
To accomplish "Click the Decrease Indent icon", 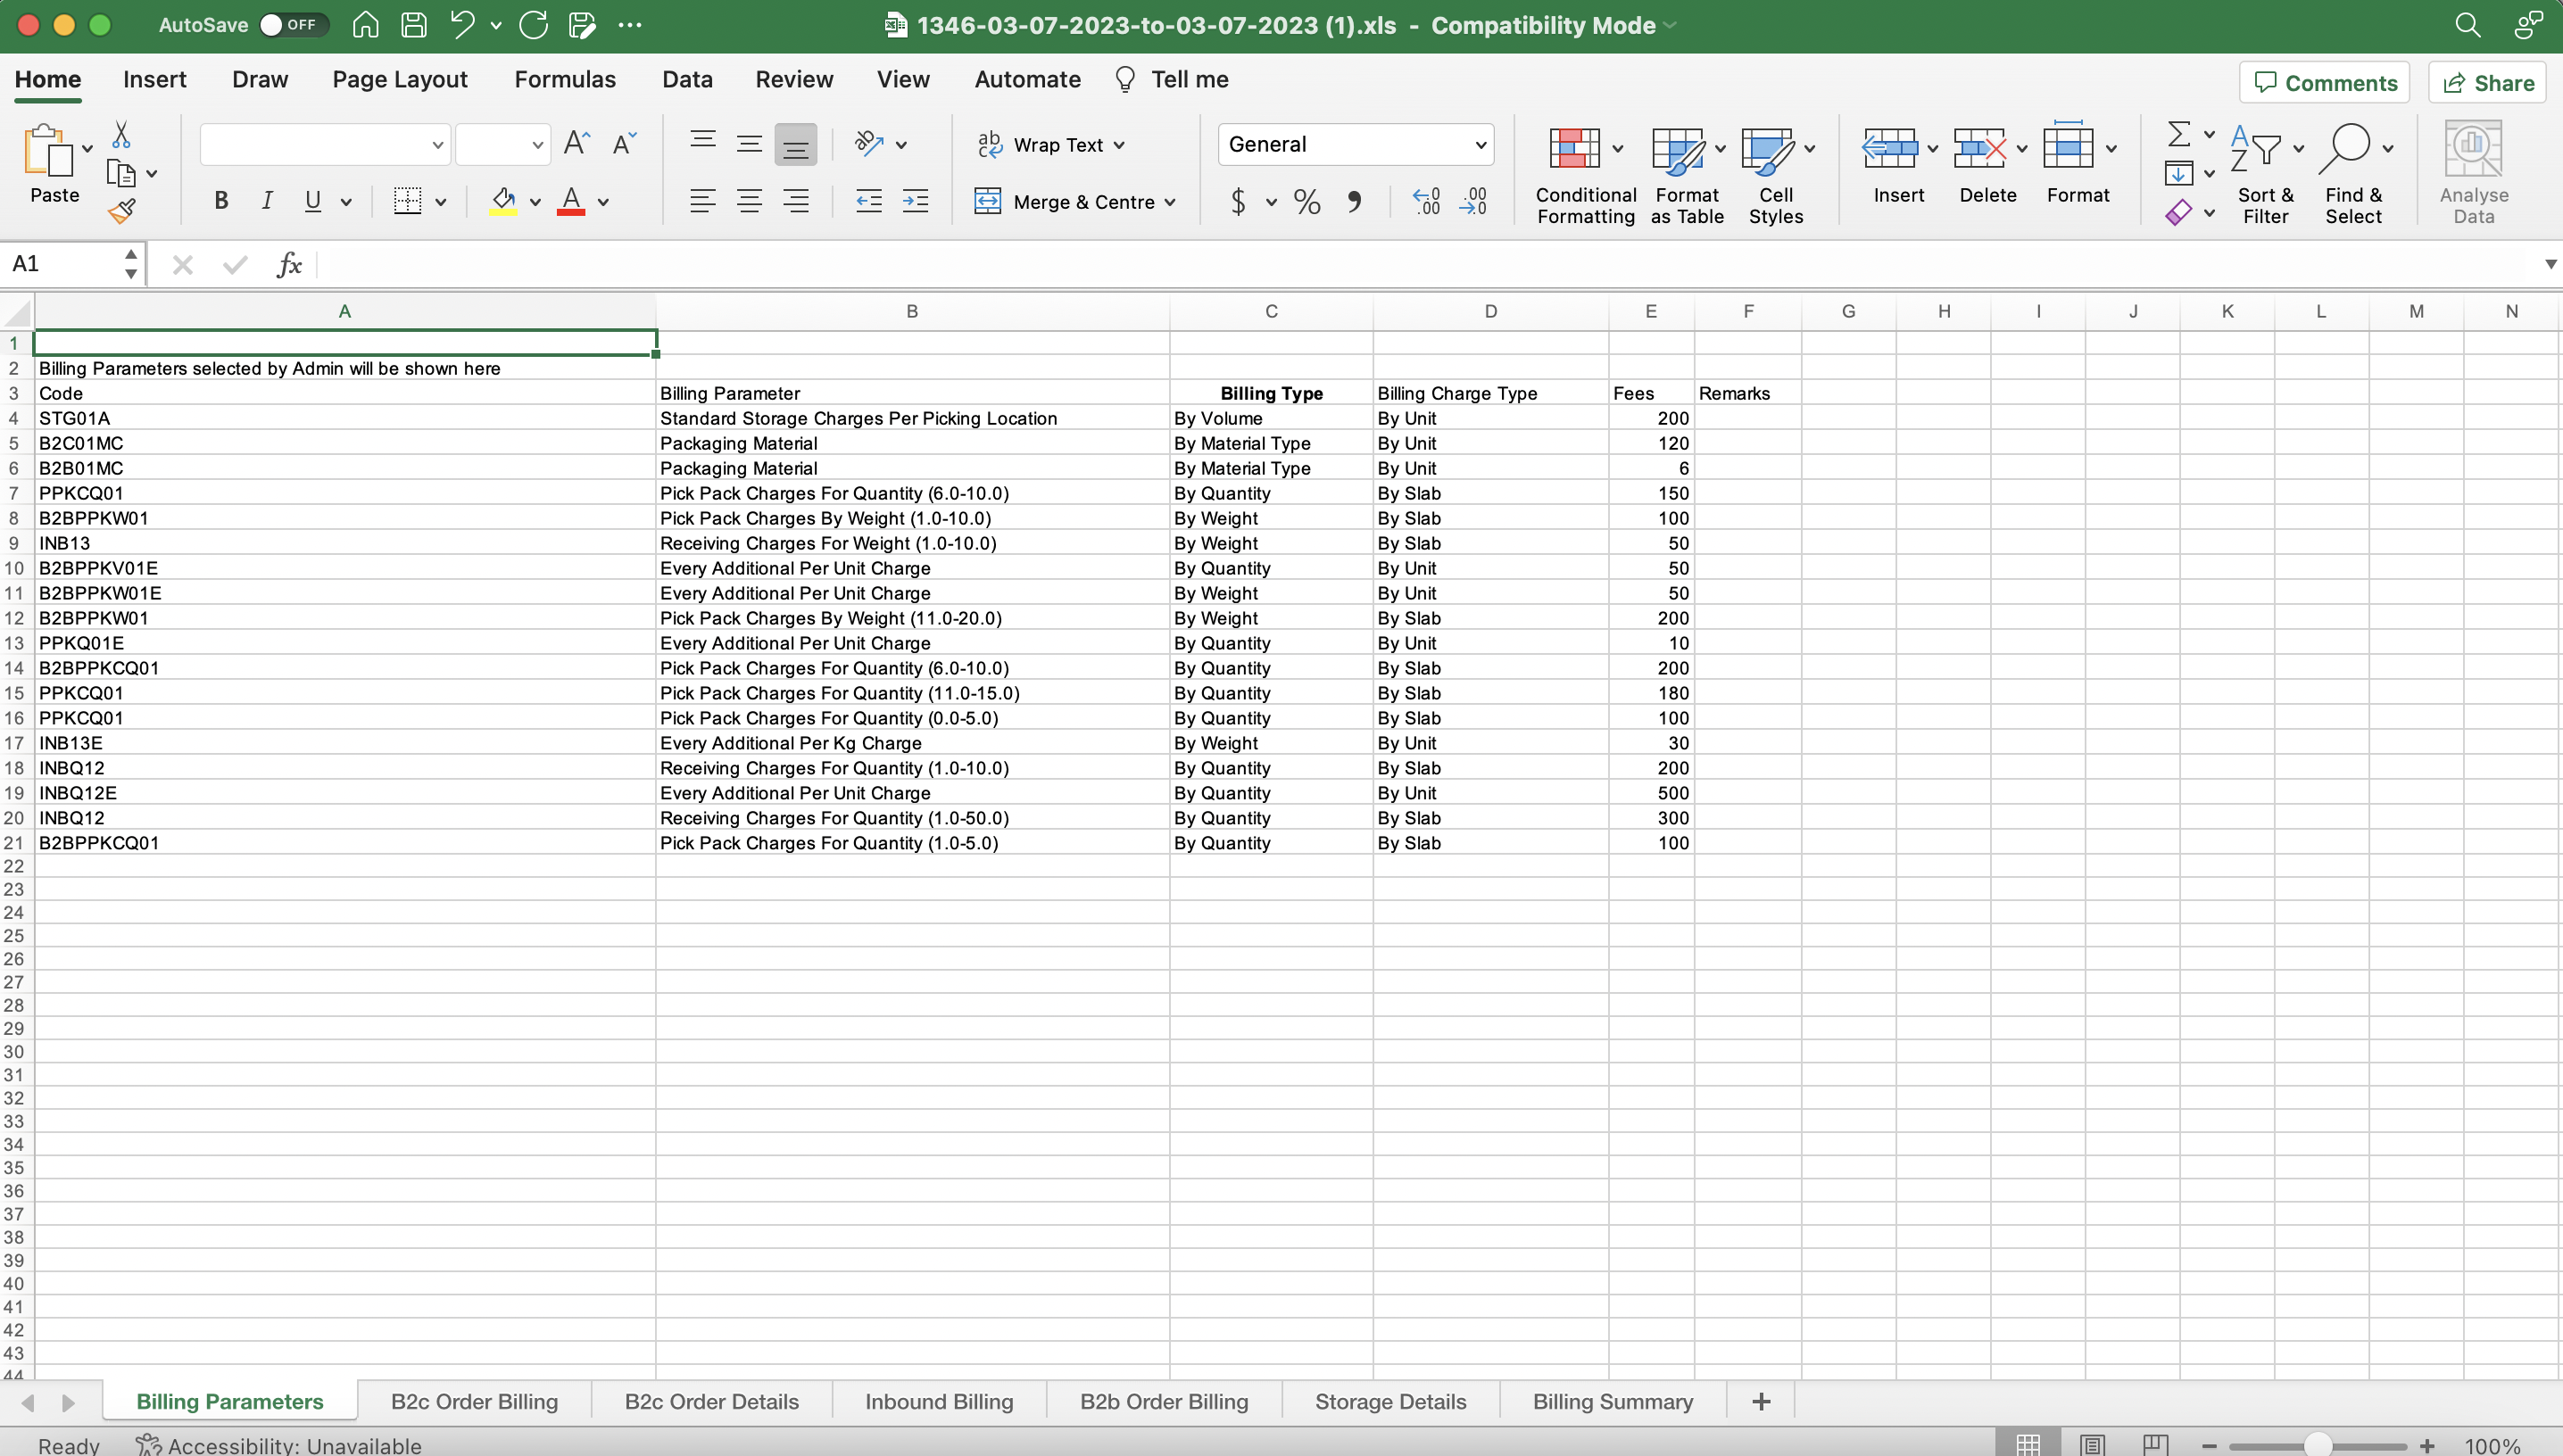I will [869, 201].
